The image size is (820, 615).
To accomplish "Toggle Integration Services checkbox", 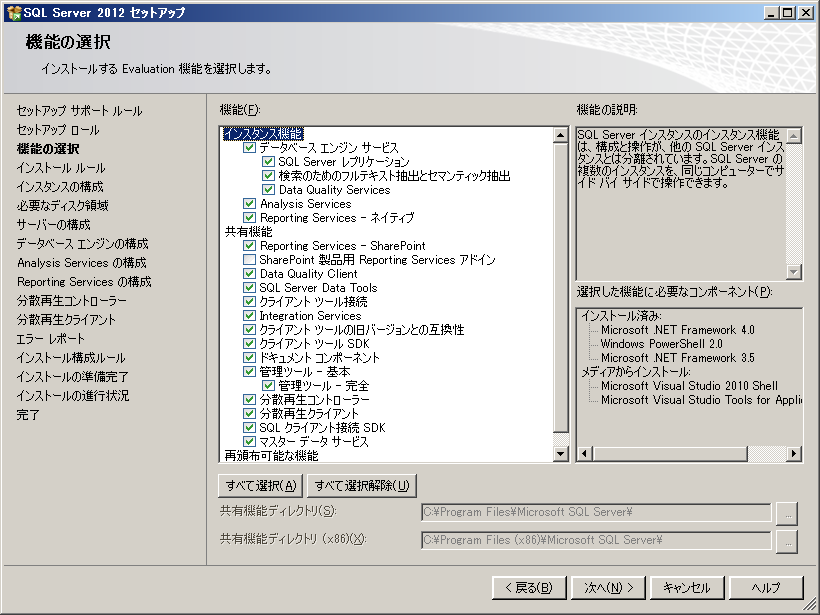I will (250, 316).
